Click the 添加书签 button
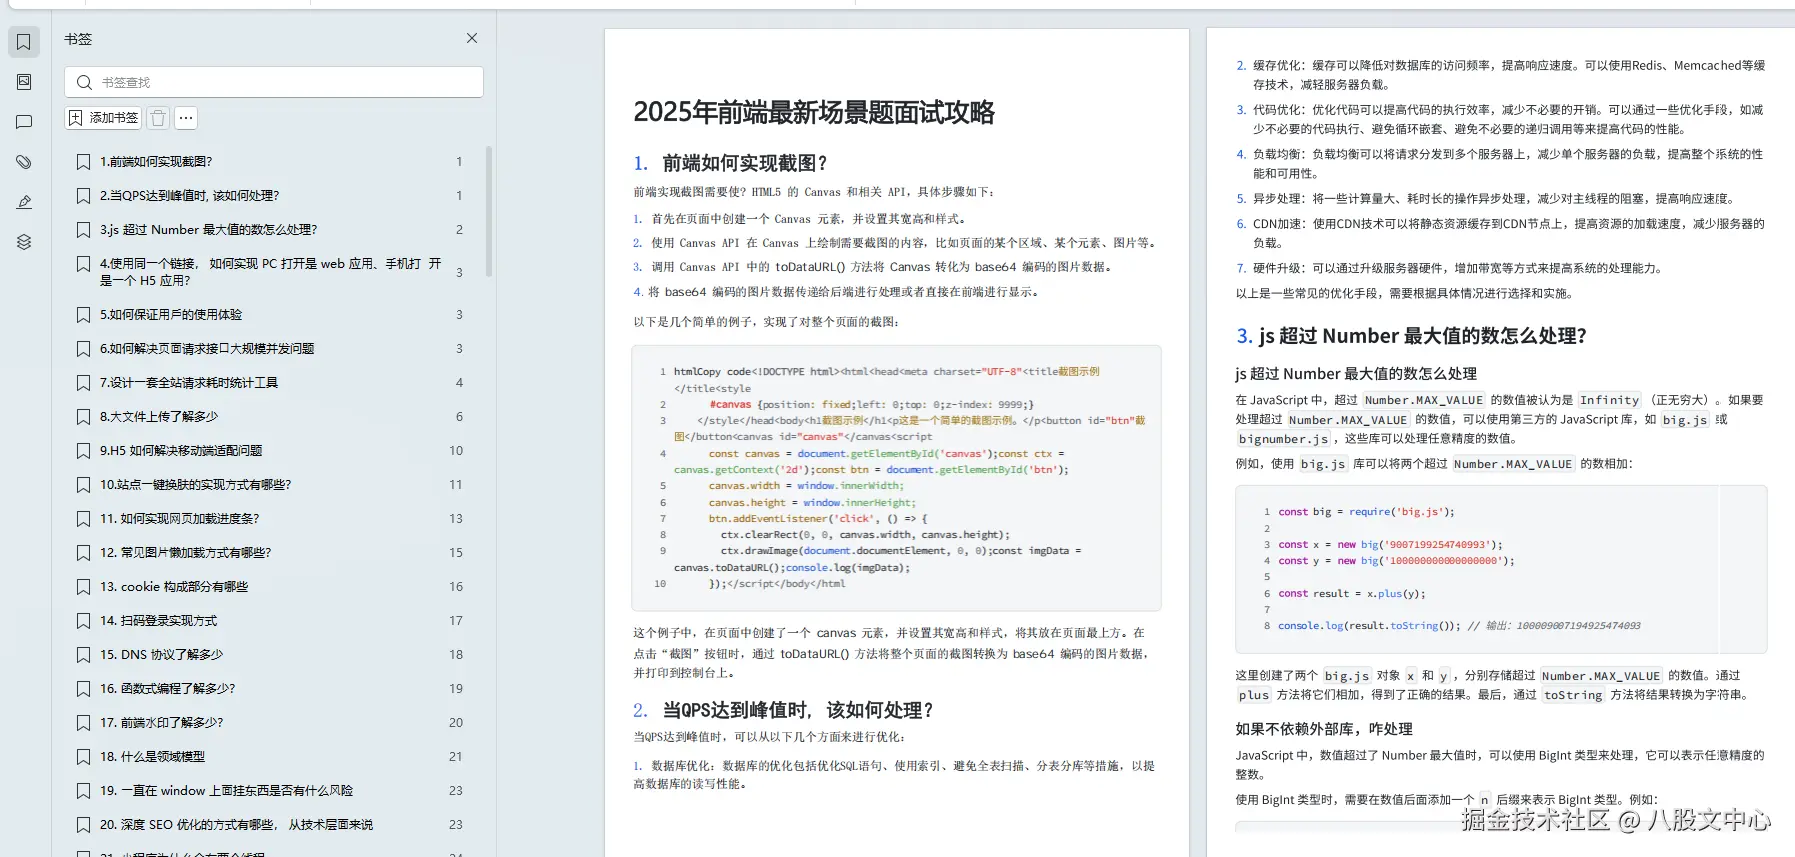Image resolution: width=1795 pixels, height=857 pixels. tap(104, 118)
